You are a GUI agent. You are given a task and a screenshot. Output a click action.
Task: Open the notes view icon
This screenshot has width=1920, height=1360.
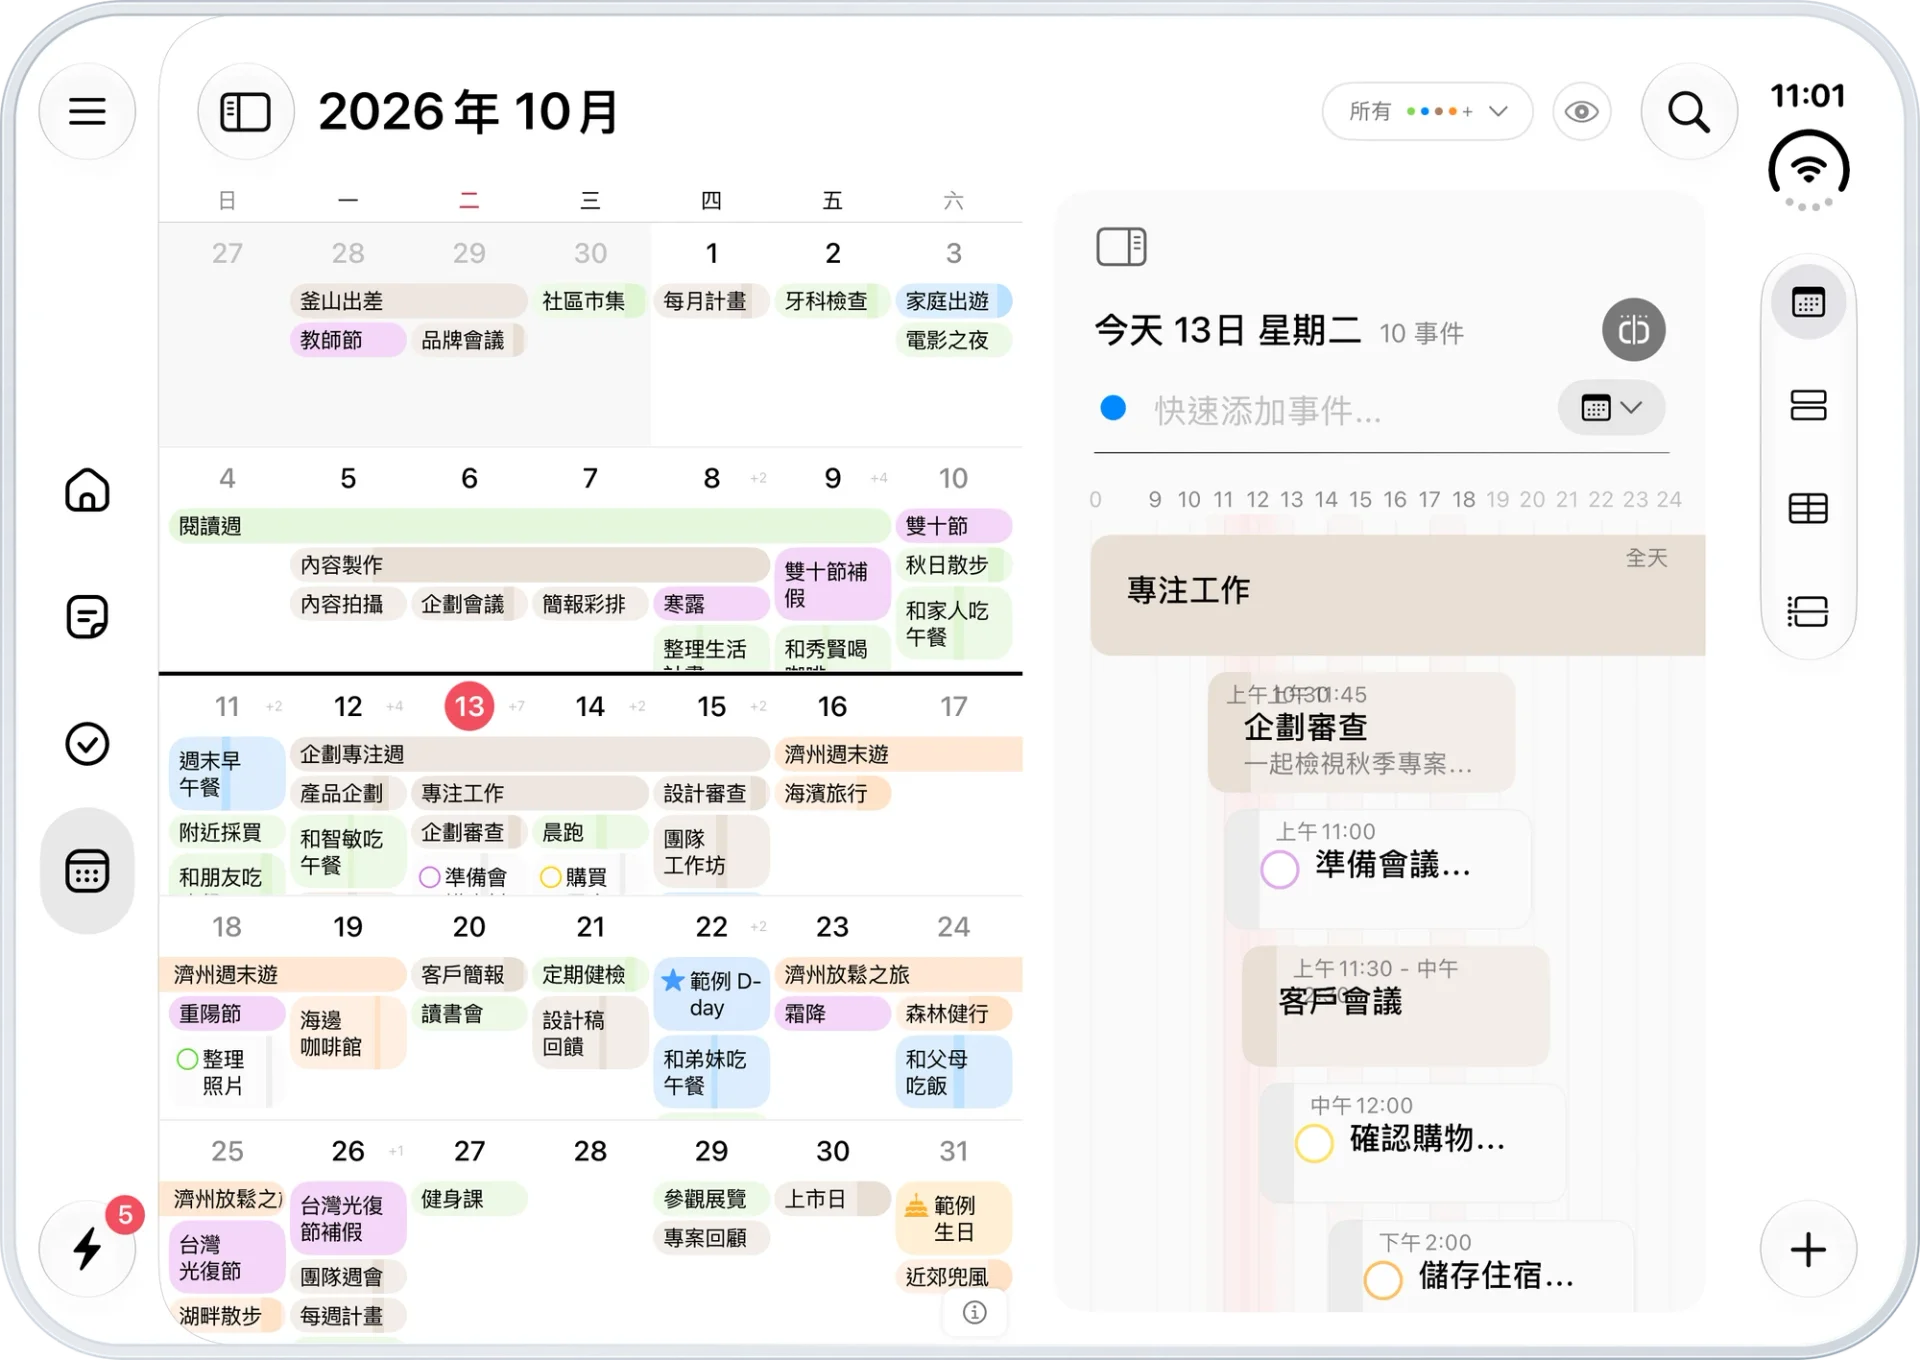click(x=87, y=617)
